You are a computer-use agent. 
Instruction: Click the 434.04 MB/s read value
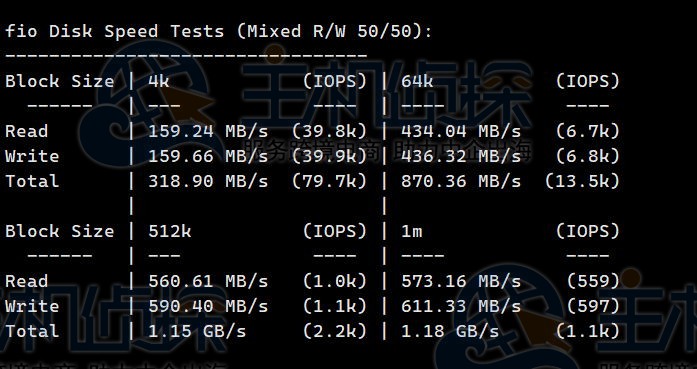click(461, 132)
